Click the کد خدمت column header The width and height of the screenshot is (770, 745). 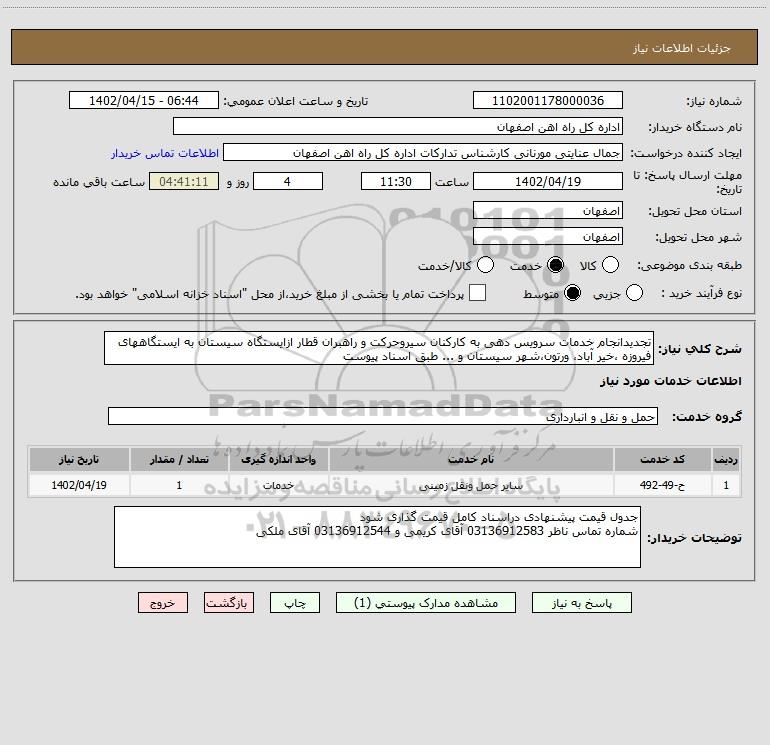pos(662,460)
